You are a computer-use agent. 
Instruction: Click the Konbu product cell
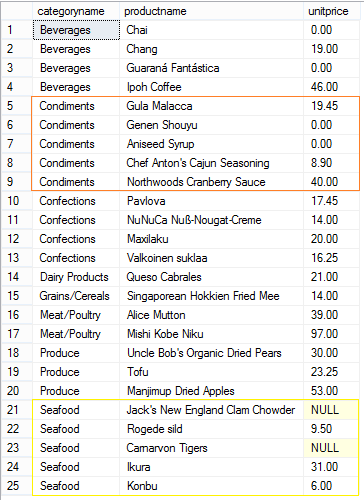coord(211,486)
